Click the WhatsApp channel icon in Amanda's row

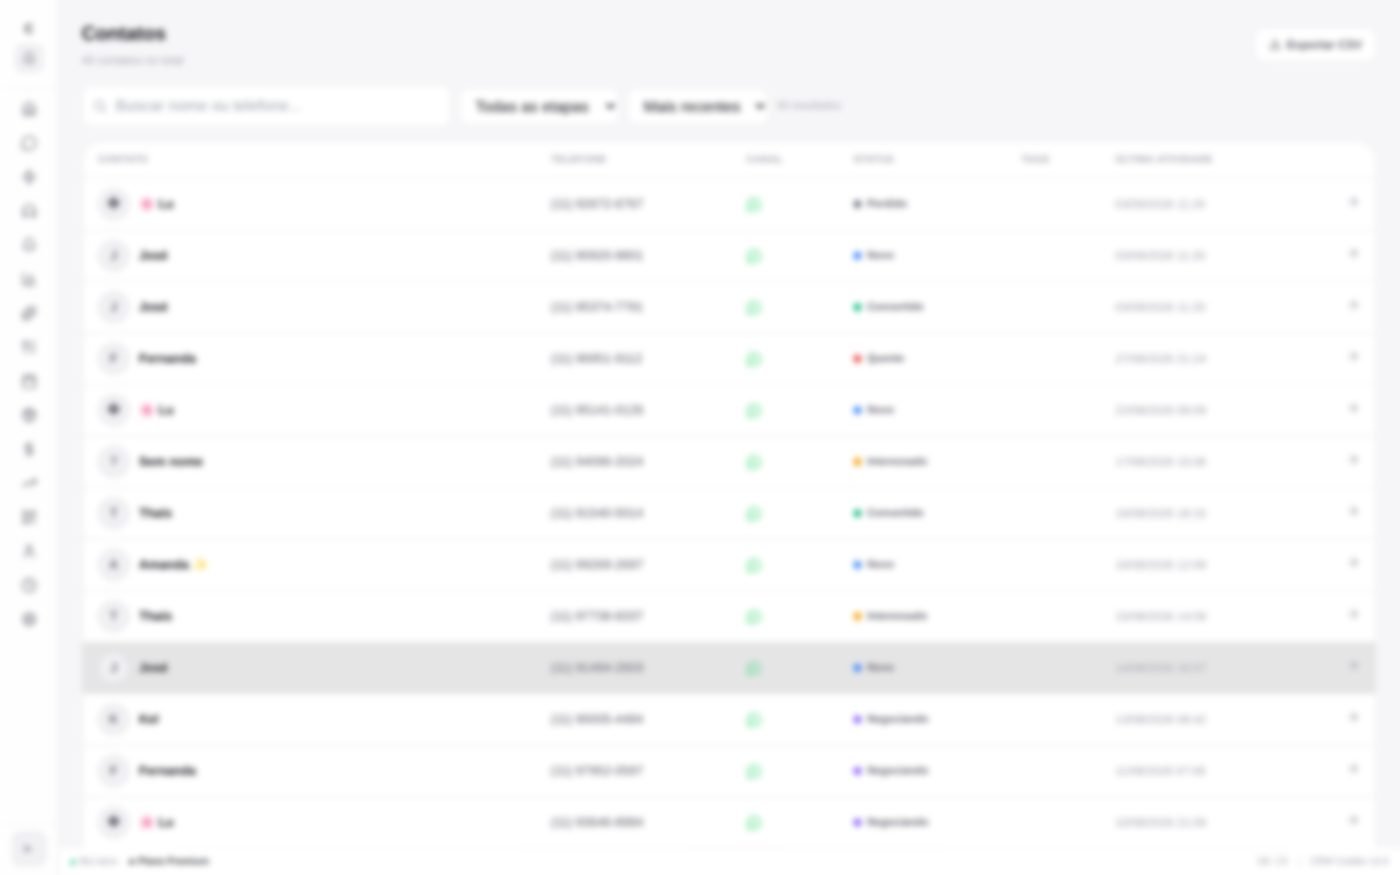click(753, 565)
